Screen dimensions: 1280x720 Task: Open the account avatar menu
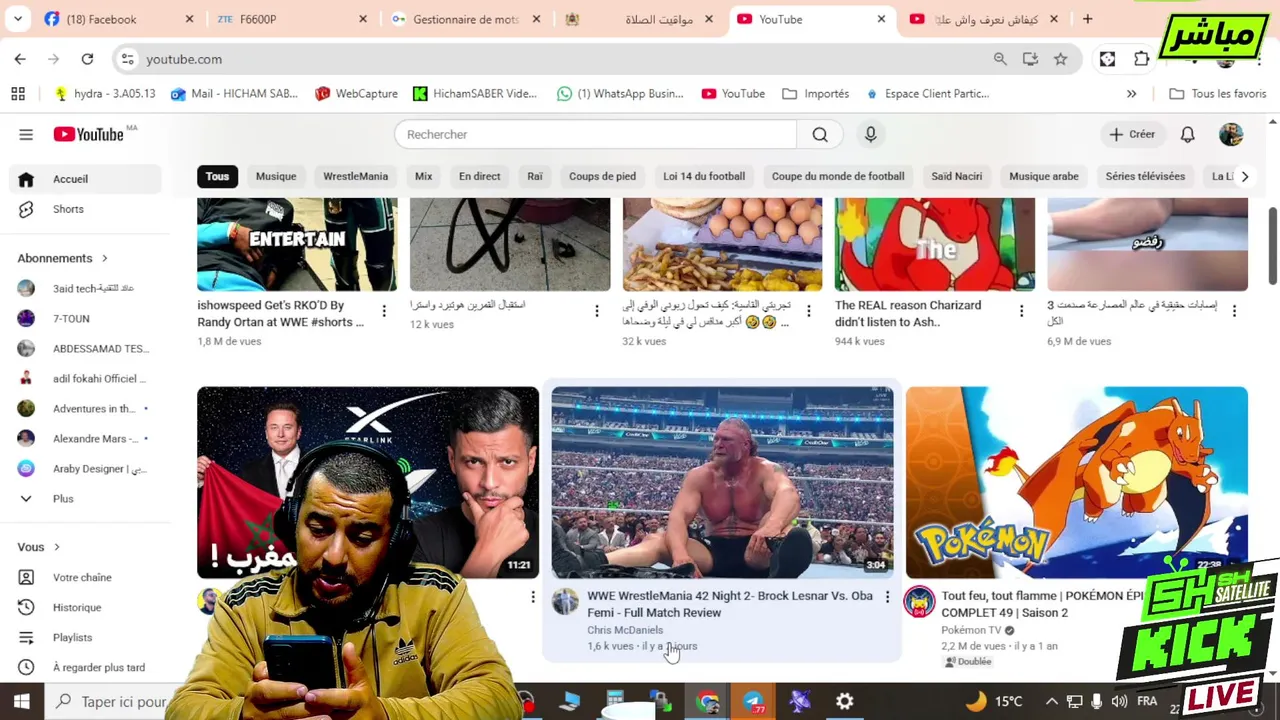[1231, 134]
